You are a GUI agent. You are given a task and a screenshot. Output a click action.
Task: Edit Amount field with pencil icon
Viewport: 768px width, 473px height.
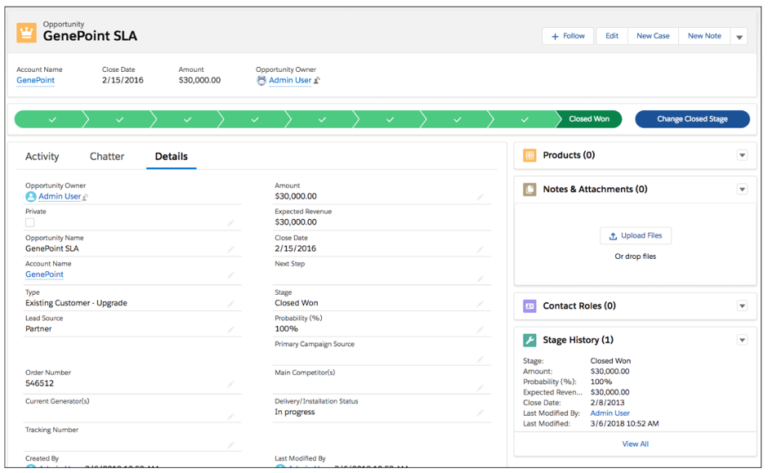pyautogui.click(x=480, y=197)
